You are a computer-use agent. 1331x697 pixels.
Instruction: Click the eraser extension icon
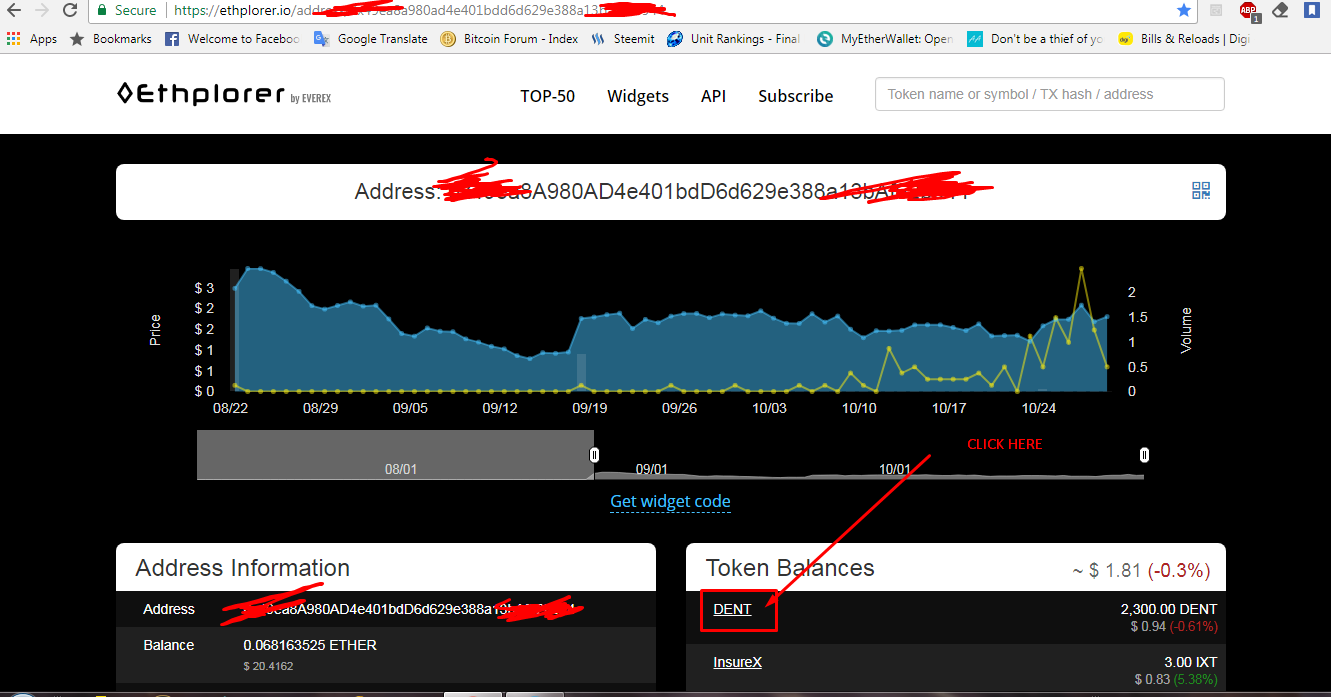(1279, 10)
